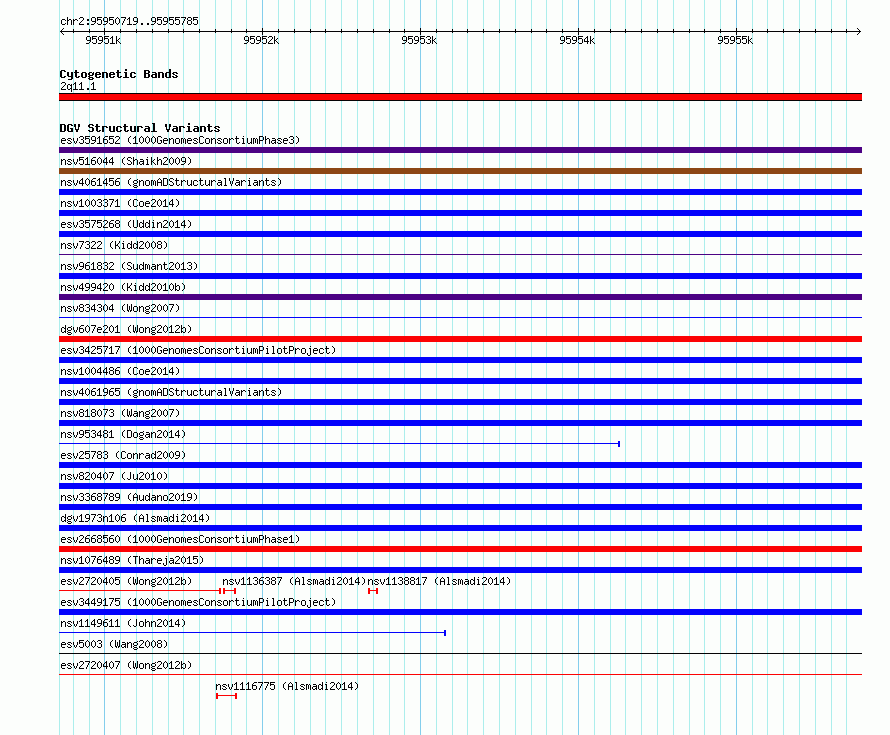Select the red bar of esv2668560
The width and height of the screenshot is (890, 735).
click(460, 549)
